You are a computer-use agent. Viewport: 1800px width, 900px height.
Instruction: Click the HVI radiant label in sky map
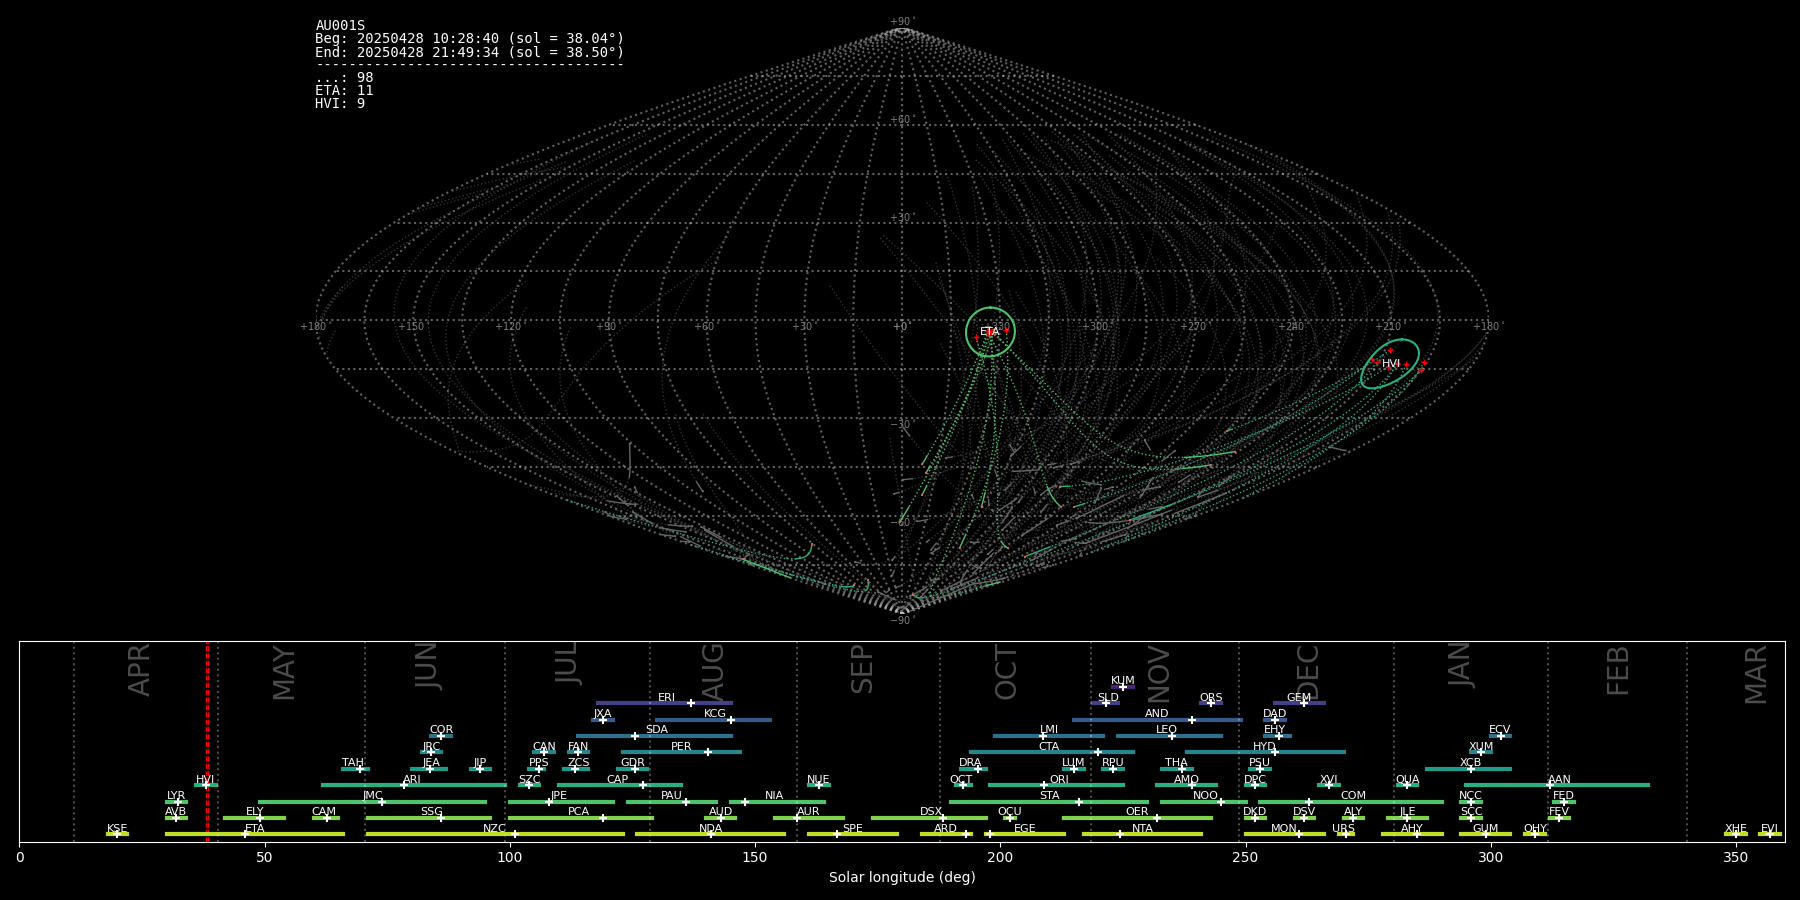pos(1391,364)
